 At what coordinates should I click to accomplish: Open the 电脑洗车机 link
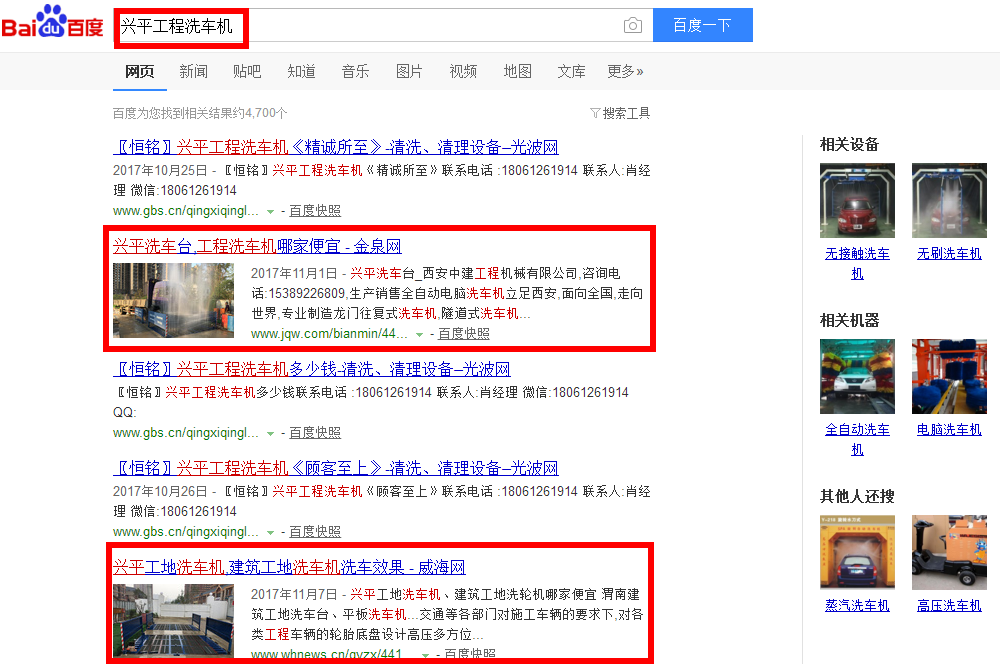click(949, 430)
